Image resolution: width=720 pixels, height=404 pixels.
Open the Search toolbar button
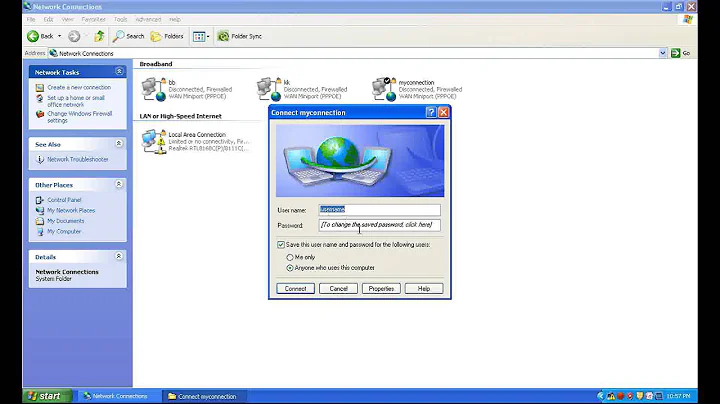pyautogui.click(x=129, y=36)
